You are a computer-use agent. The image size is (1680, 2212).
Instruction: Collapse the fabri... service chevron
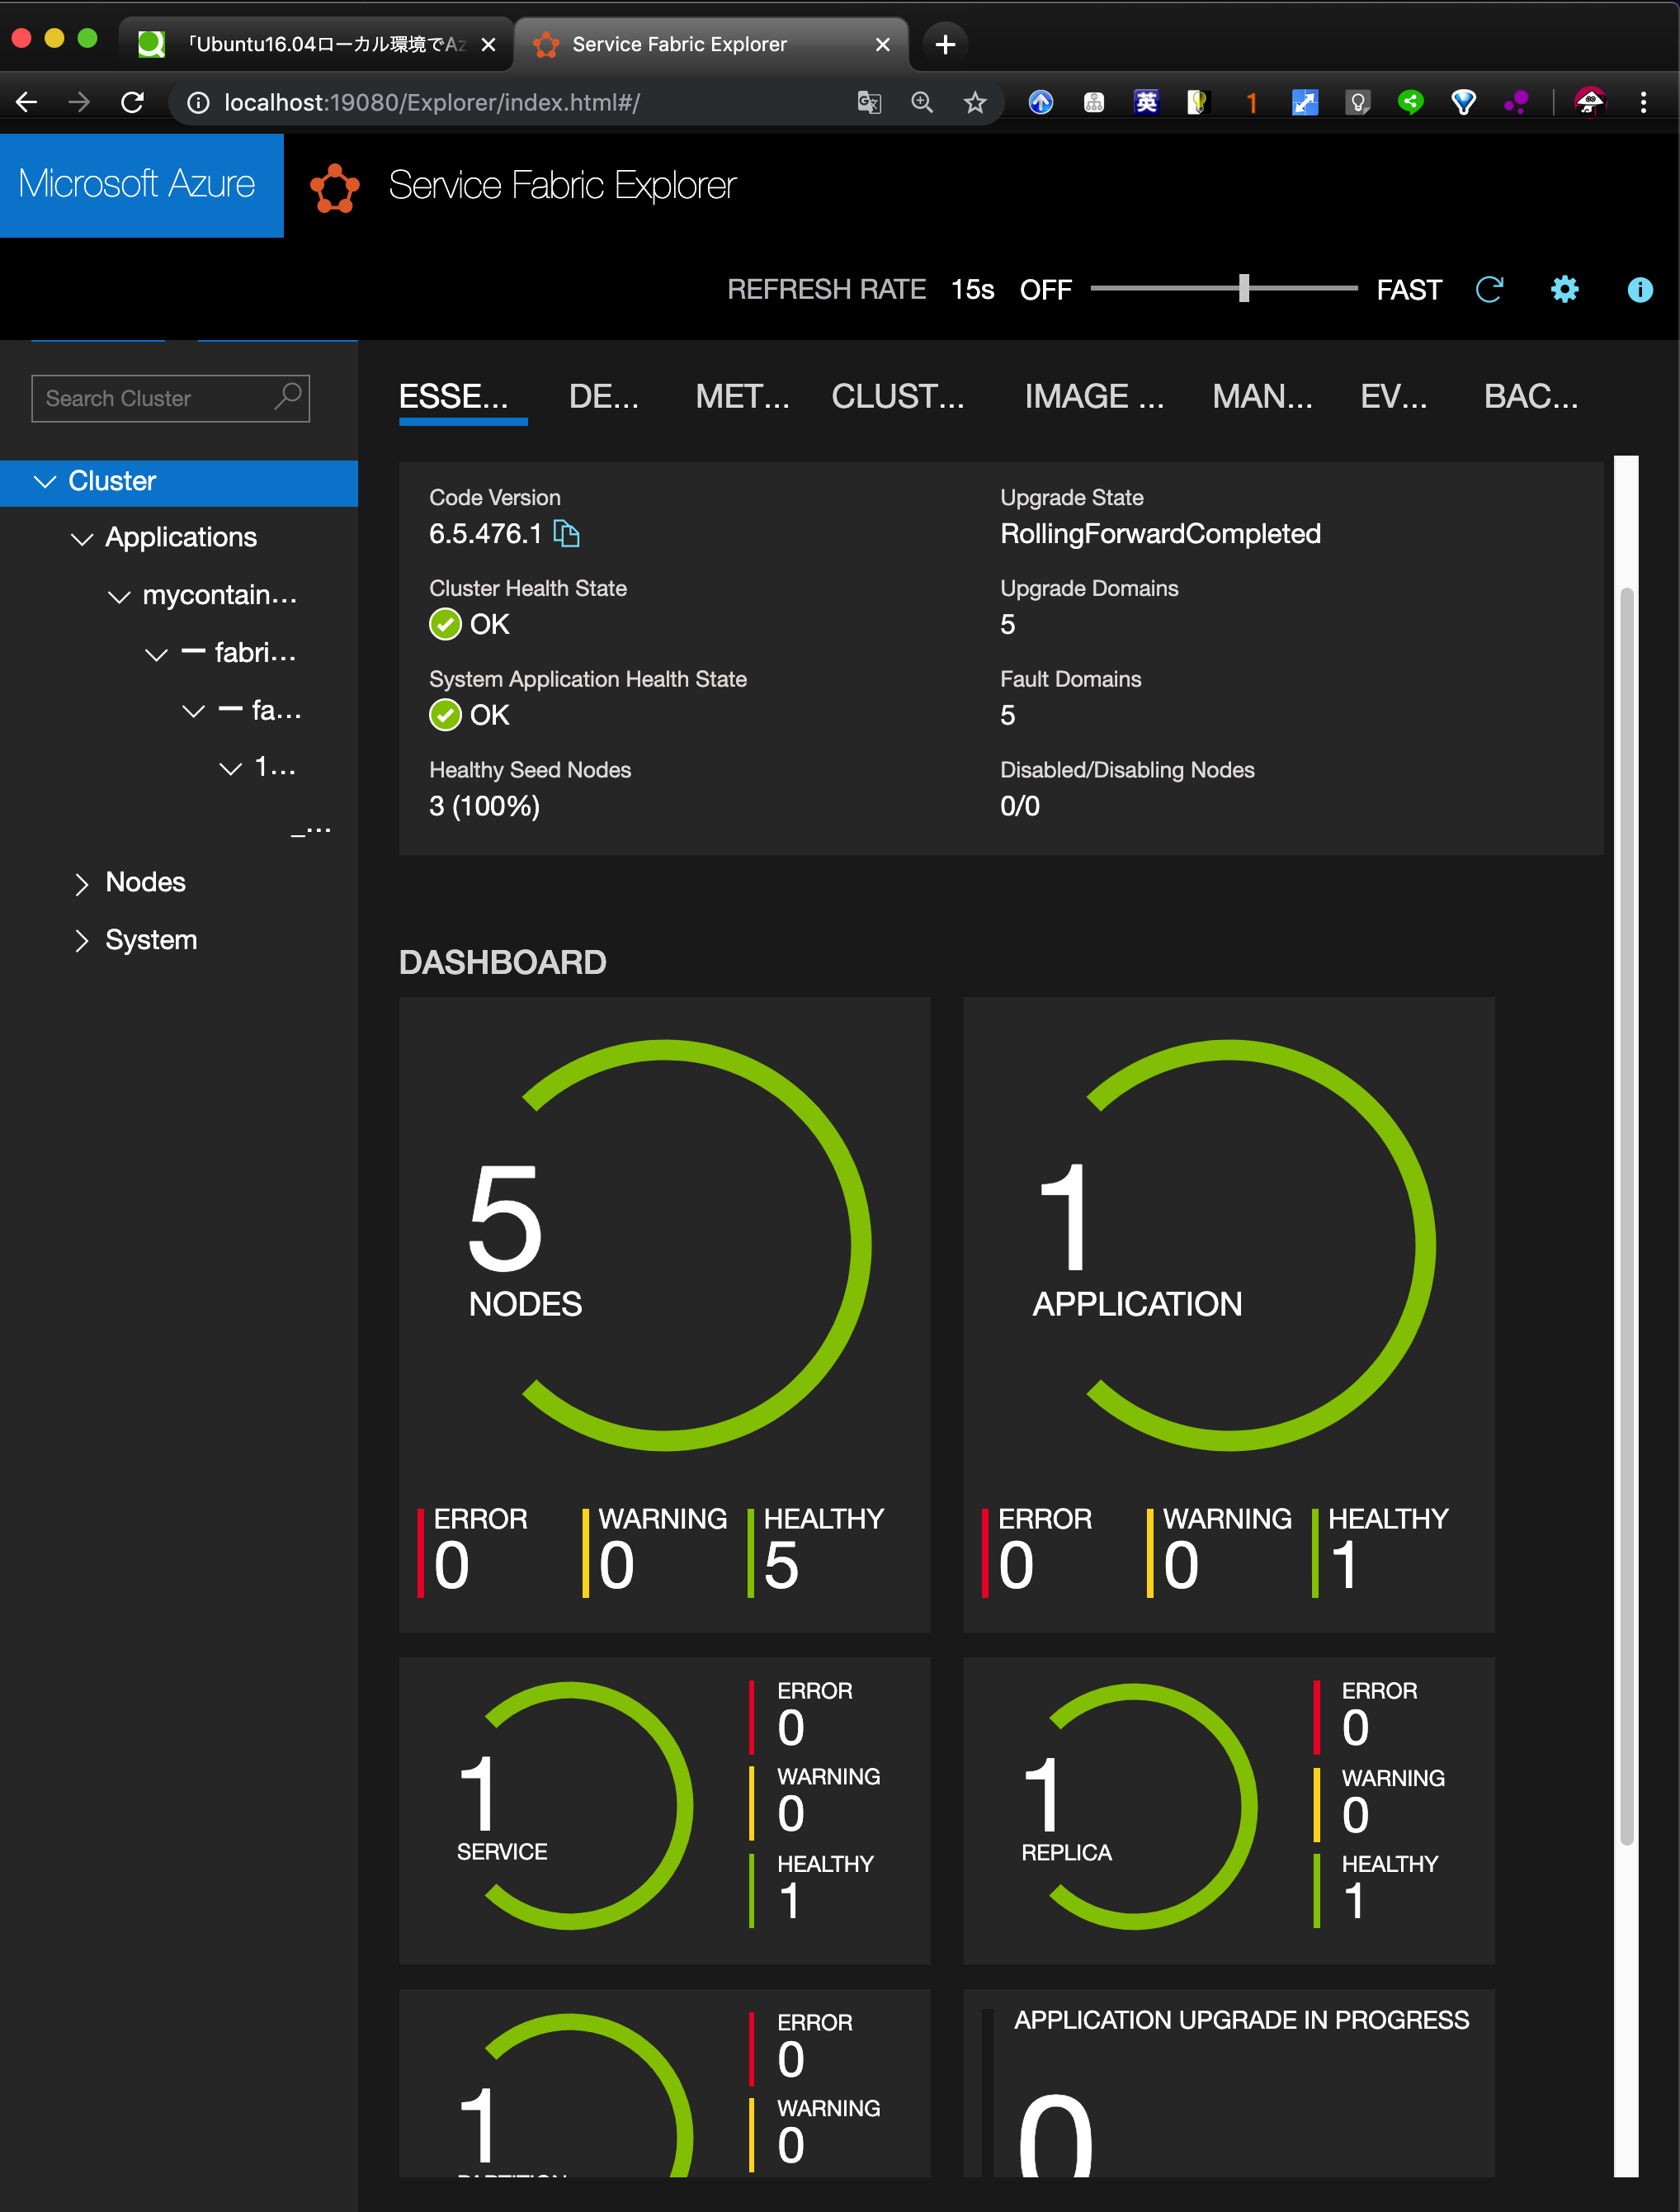point(156,655)
